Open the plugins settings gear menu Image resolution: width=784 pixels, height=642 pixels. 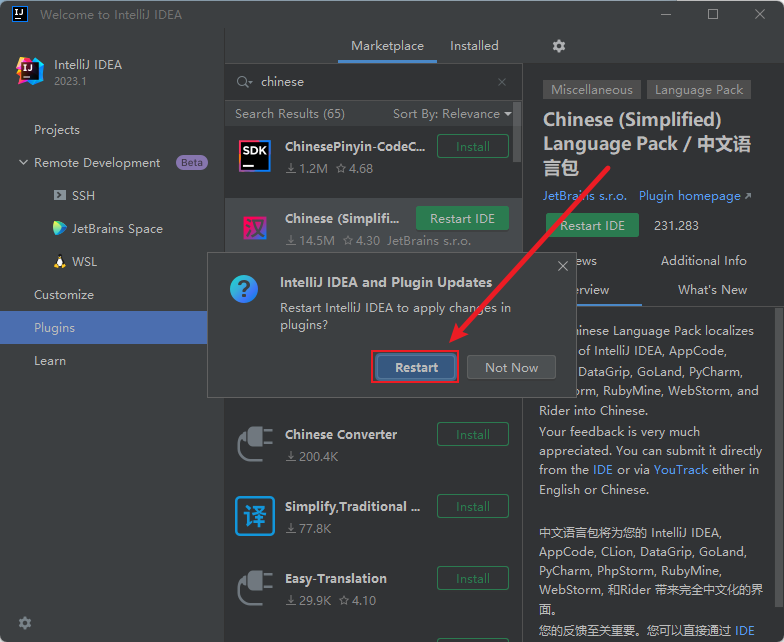558,46
